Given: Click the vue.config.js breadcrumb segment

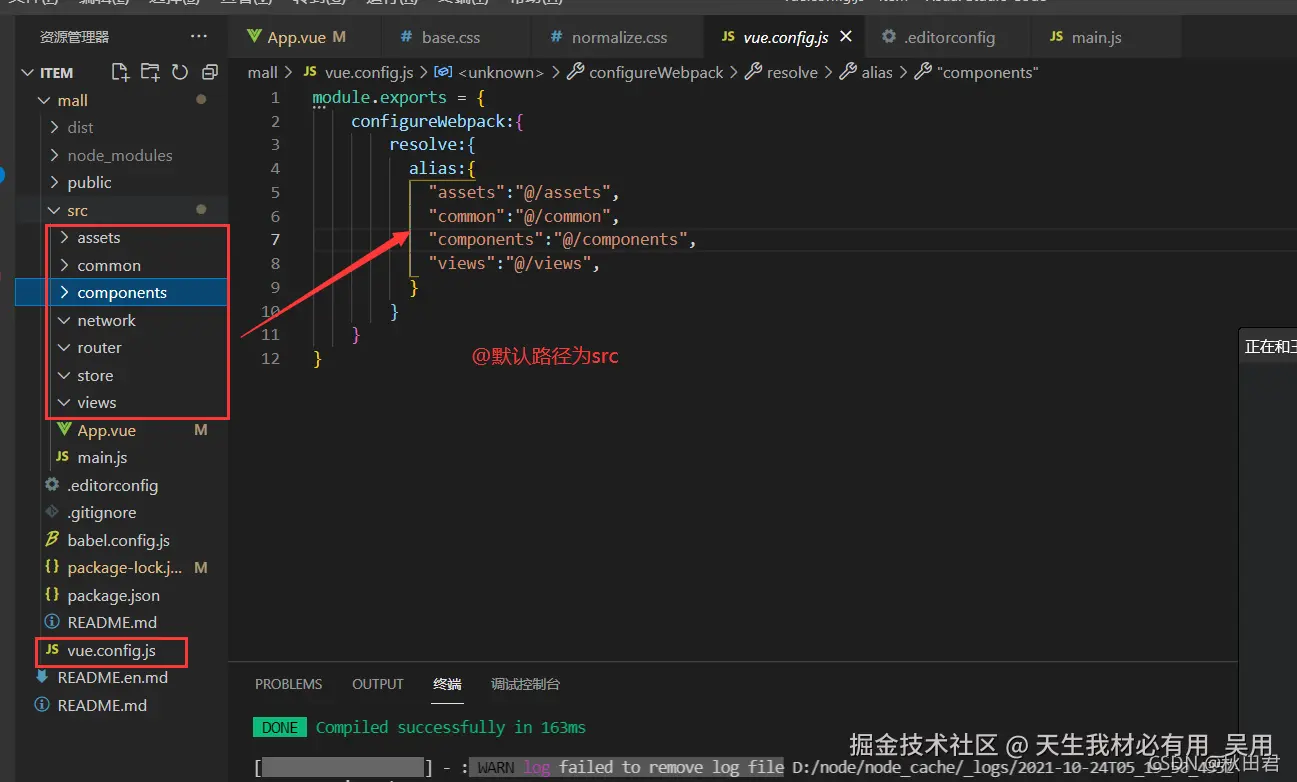Looking at the screenshot, I should [x=369, y=72].
